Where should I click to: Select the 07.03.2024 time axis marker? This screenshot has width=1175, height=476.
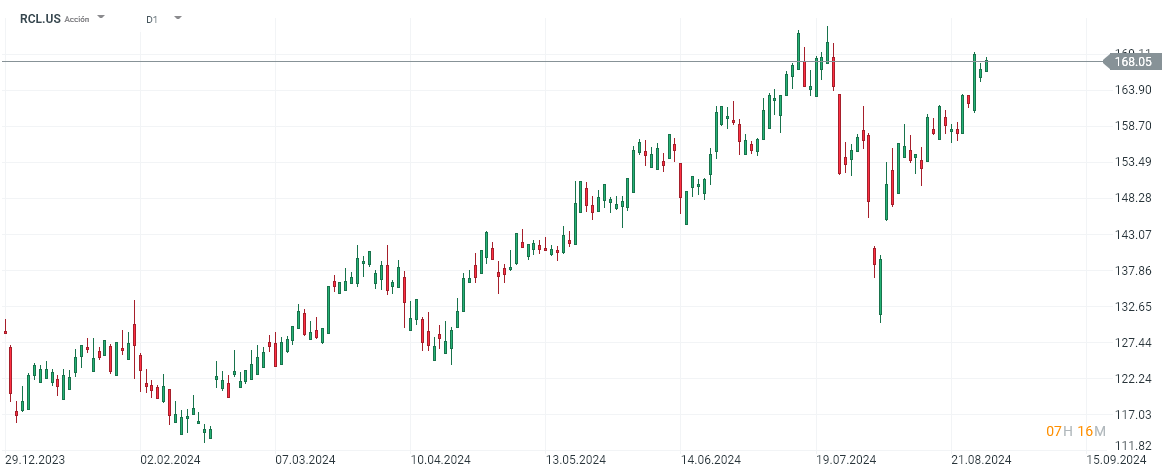click(x=304, y=460)
